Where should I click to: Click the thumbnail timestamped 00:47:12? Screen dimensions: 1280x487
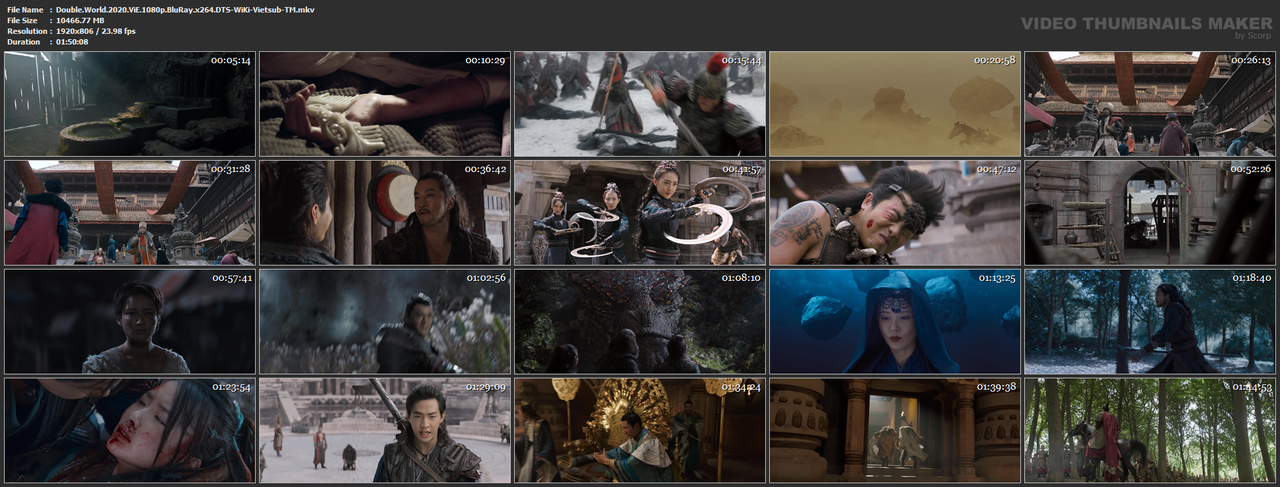895,213
